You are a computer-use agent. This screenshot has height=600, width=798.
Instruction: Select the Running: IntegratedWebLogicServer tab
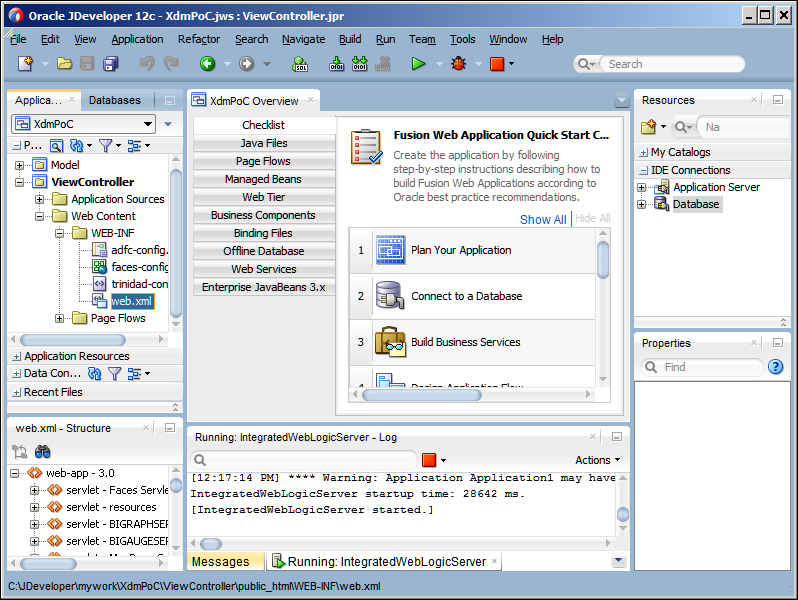click(x=386, y=561)
